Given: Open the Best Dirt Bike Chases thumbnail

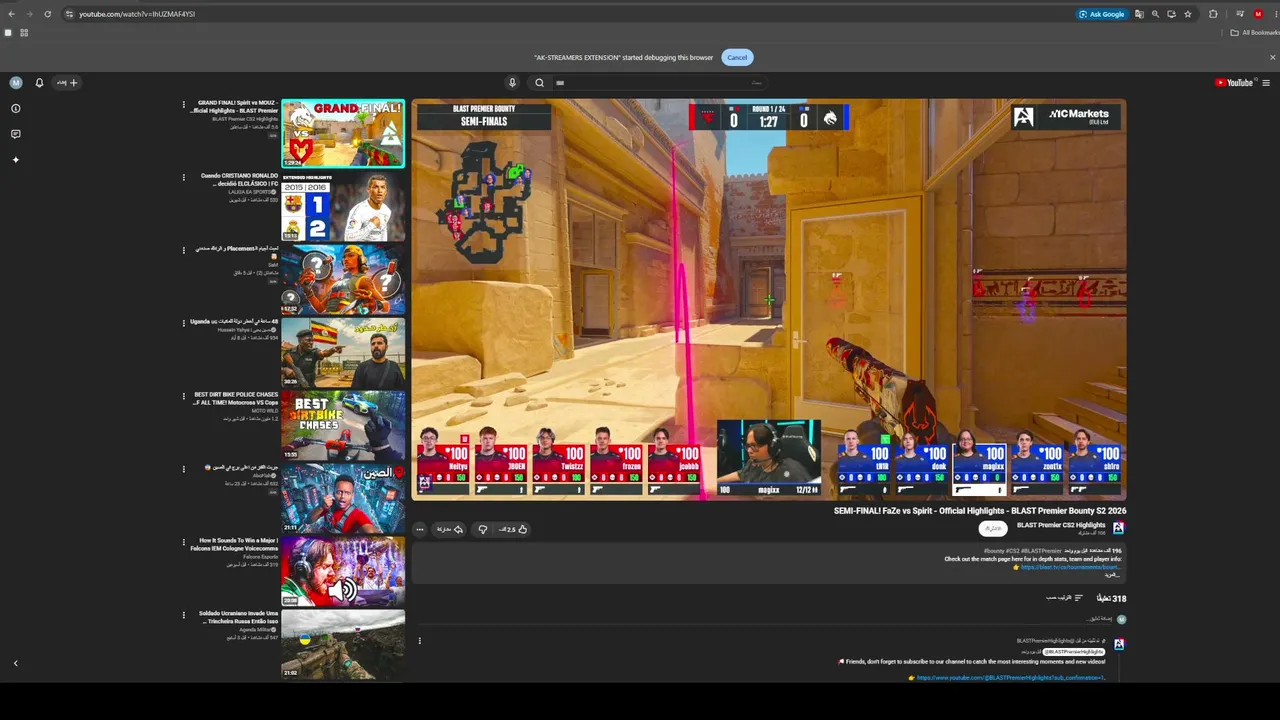Looking at the screenshot, I should [x=343, y=425].
